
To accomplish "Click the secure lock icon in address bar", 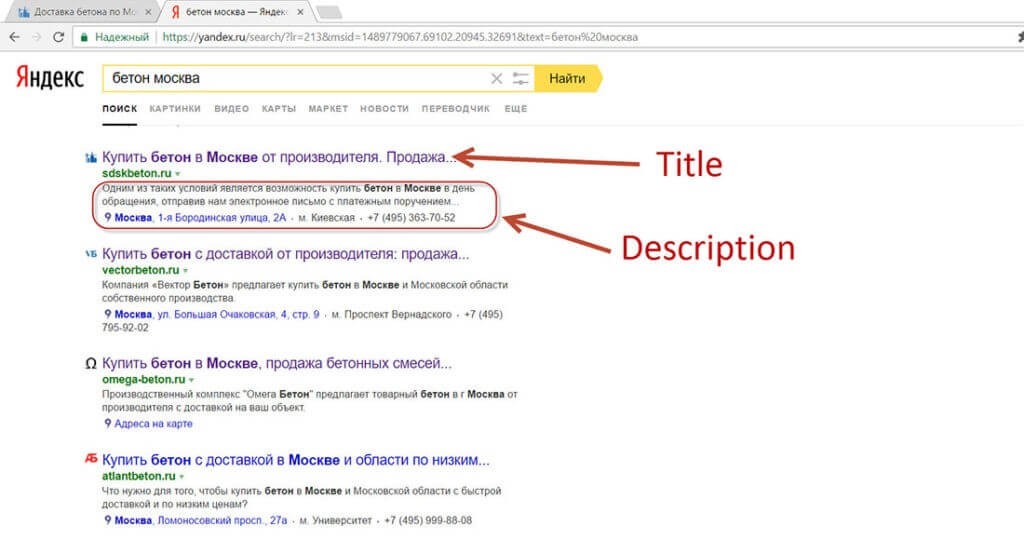I will (84, 37).
